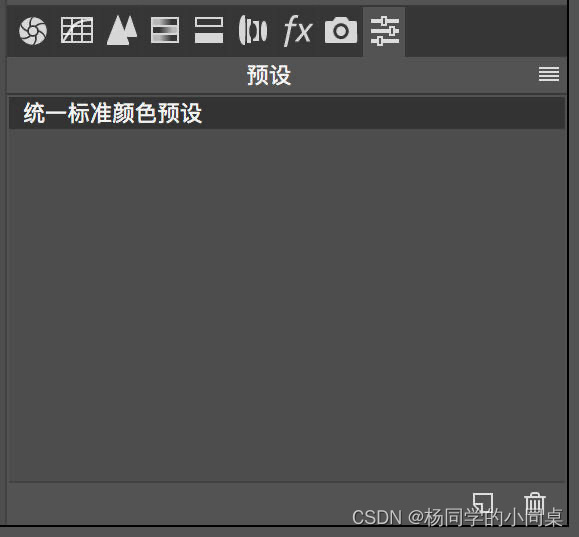Click the 预设 panel title
The width and height of the screenshot is (579, 537).
269,75
